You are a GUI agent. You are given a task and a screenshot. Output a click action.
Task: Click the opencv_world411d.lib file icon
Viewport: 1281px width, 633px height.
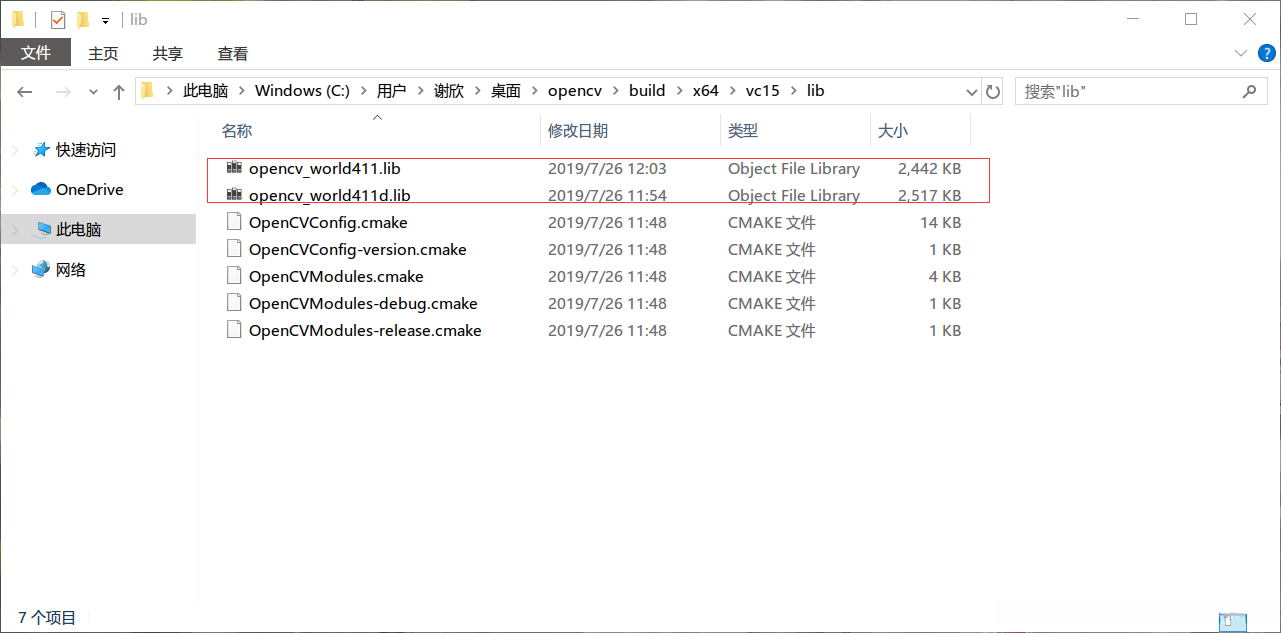point(234,195)
